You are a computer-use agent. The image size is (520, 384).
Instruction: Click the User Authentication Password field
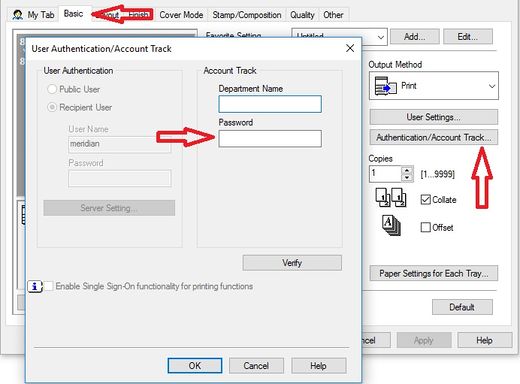pos(120,178)
